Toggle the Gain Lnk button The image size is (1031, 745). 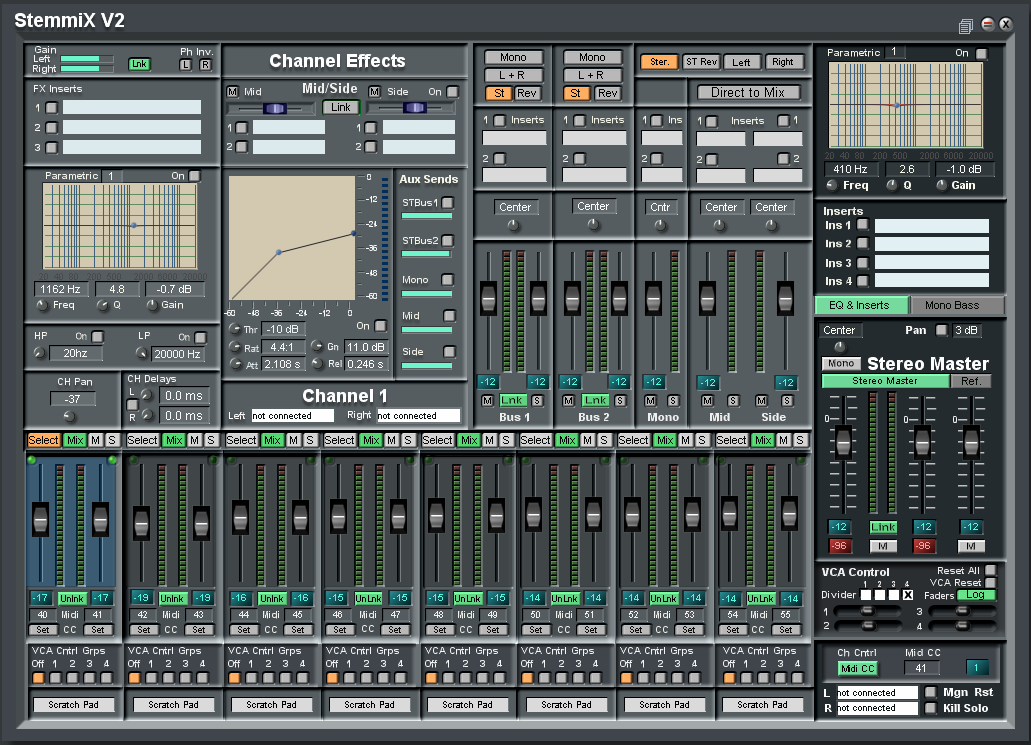point(139,64)
